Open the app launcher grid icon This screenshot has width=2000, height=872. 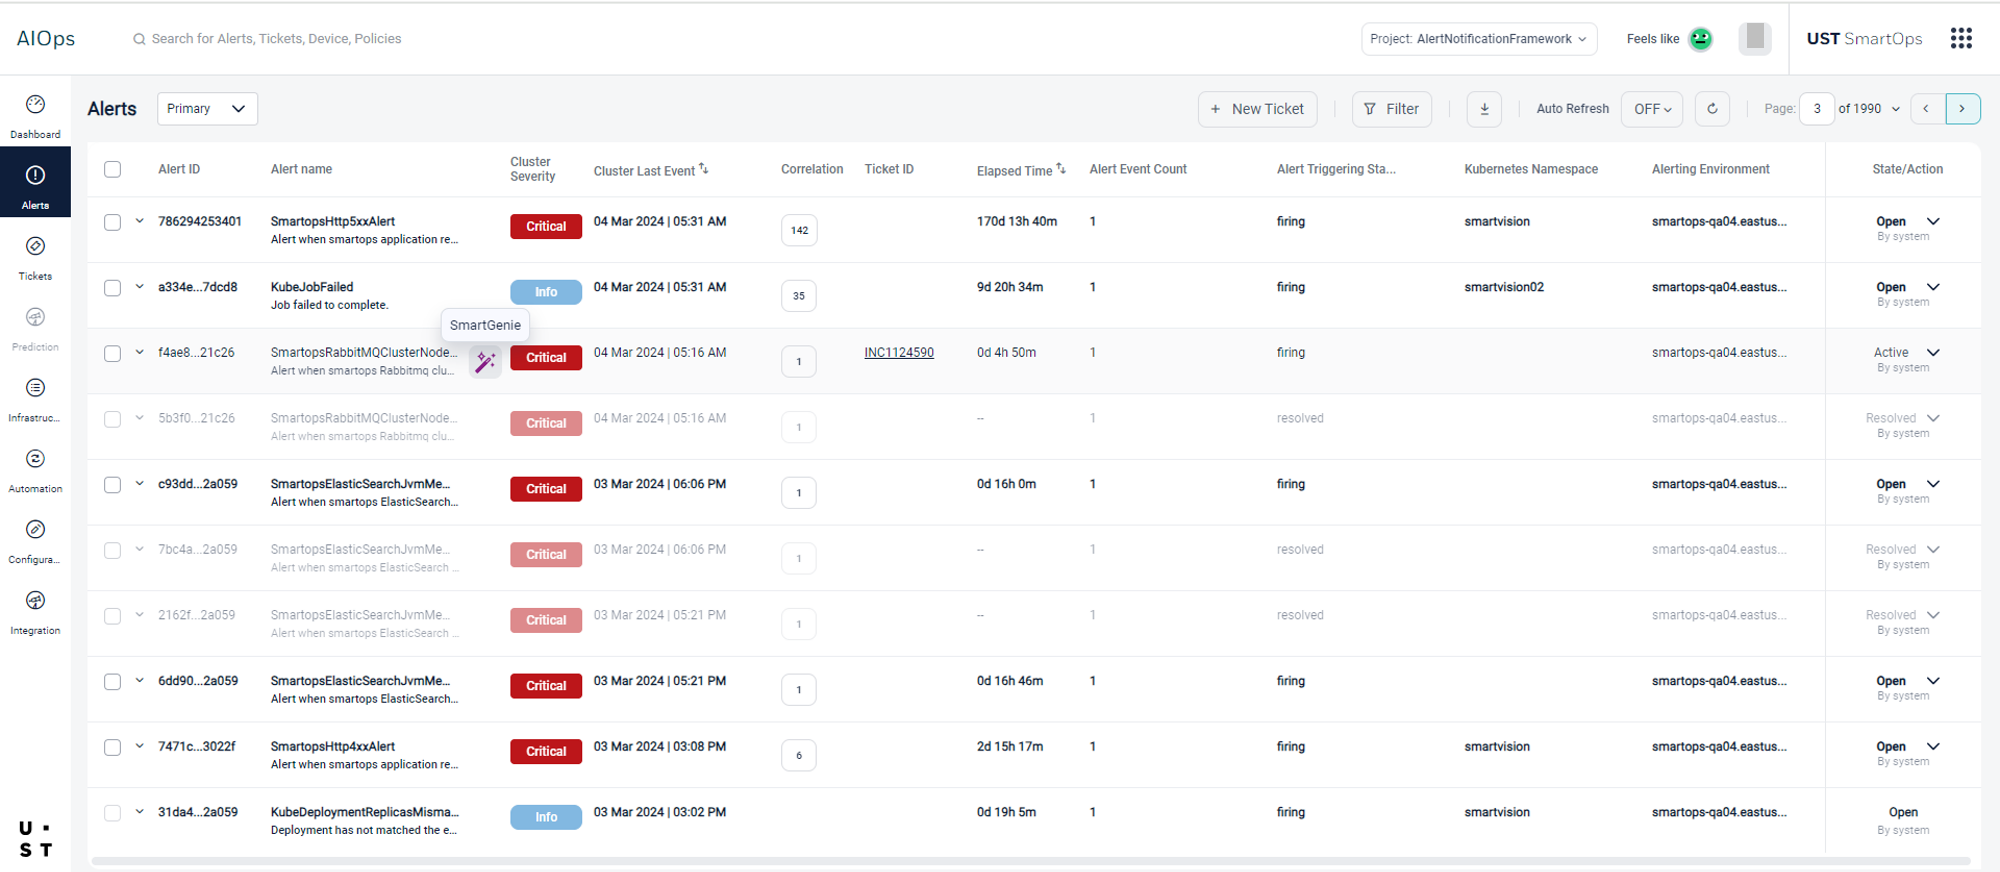1961,38
